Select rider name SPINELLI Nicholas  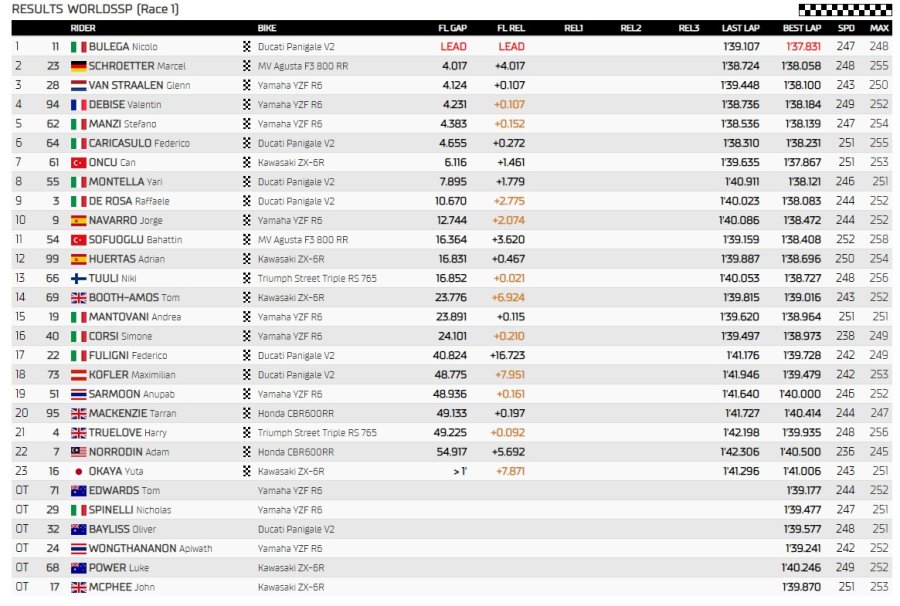click(130, 510)
